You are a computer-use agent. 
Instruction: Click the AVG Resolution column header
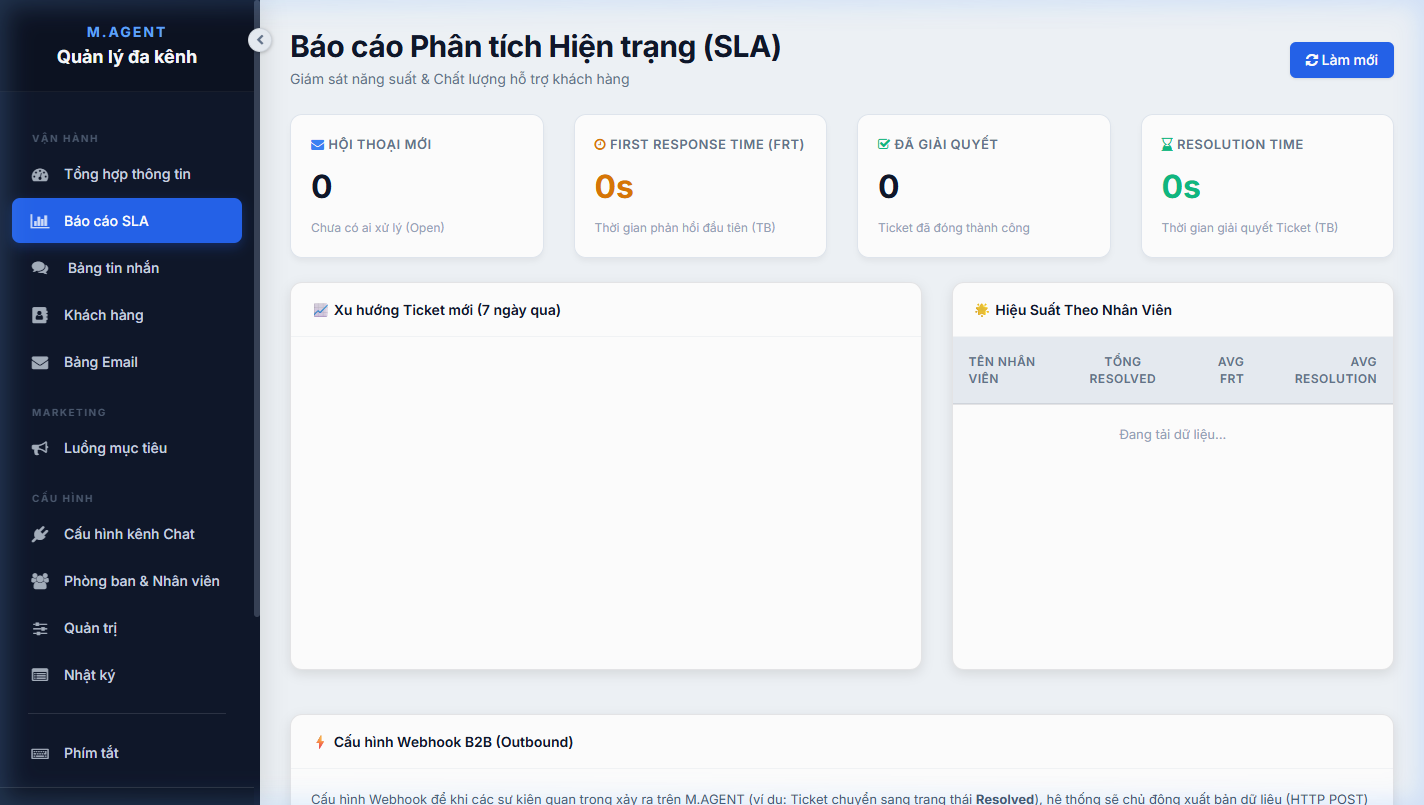[x=1336, y=370]
